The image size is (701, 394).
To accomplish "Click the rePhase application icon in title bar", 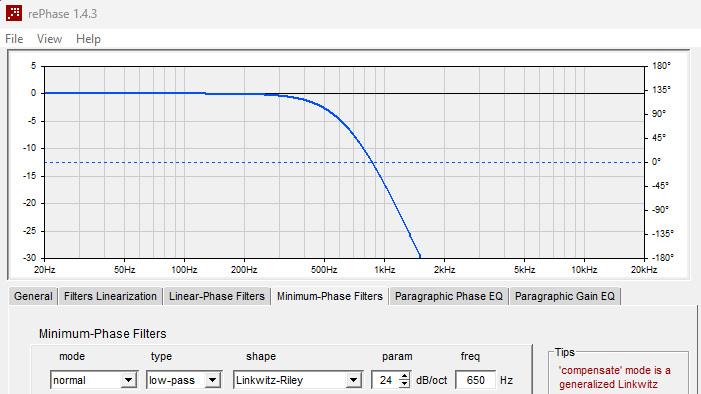I will pyautogui.click(x=14, y=13).
